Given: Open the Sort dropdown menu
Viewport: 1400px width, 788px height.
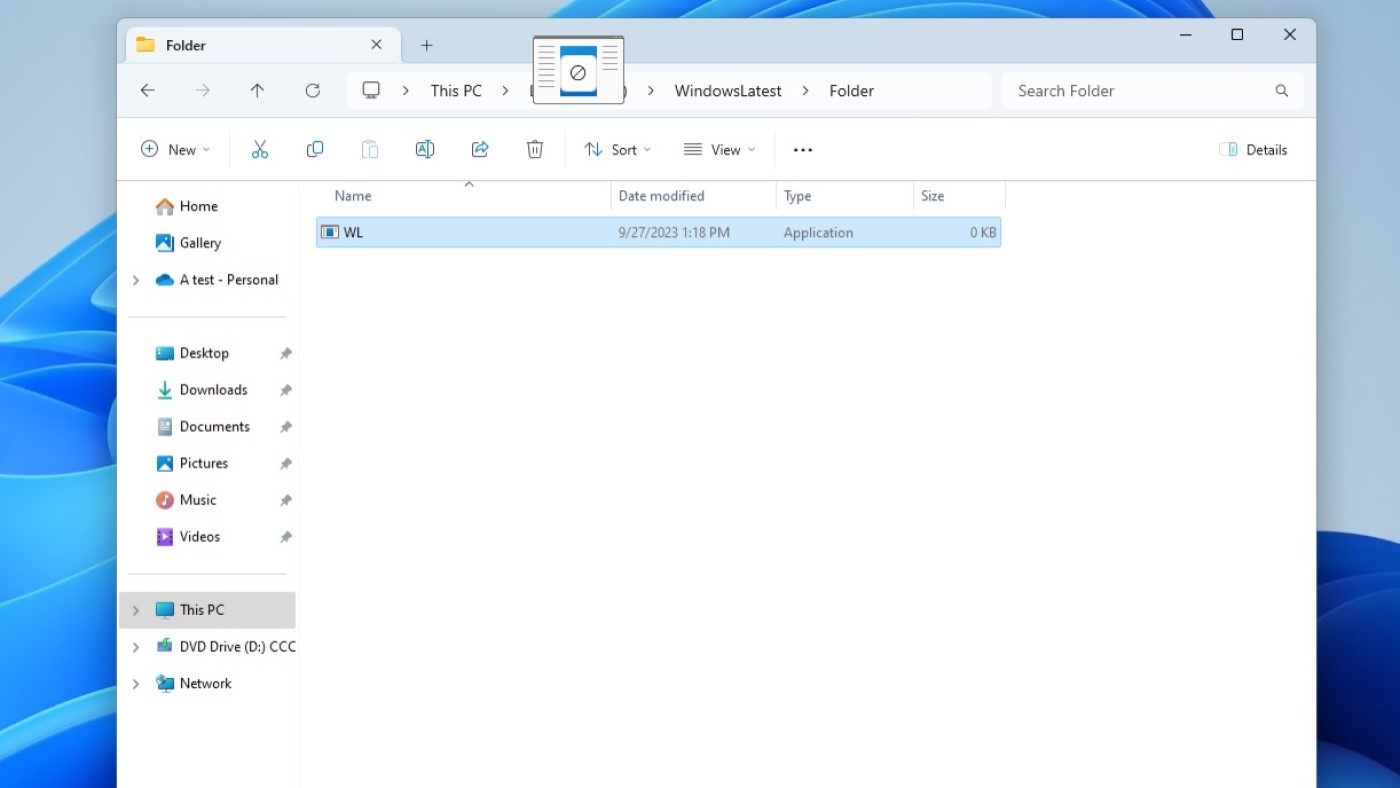Looking at the screenshot, I should click(x=617, y=149).
